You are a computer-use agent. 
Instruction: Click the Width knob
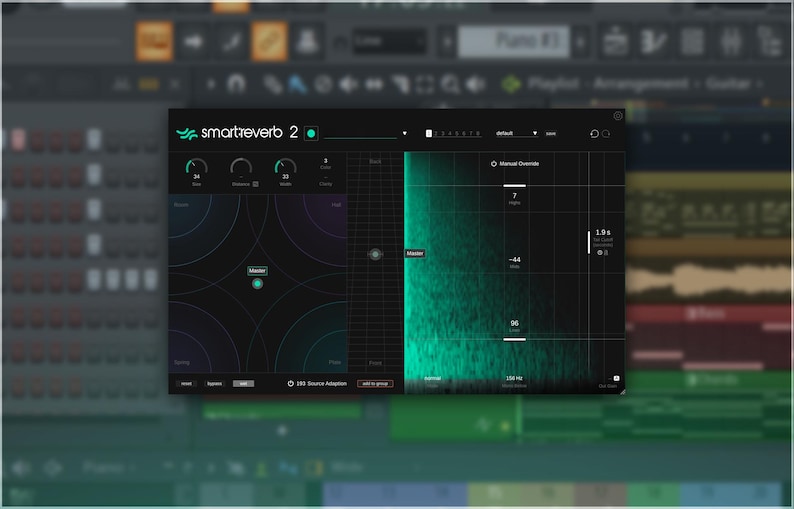[x=286, y=168]
